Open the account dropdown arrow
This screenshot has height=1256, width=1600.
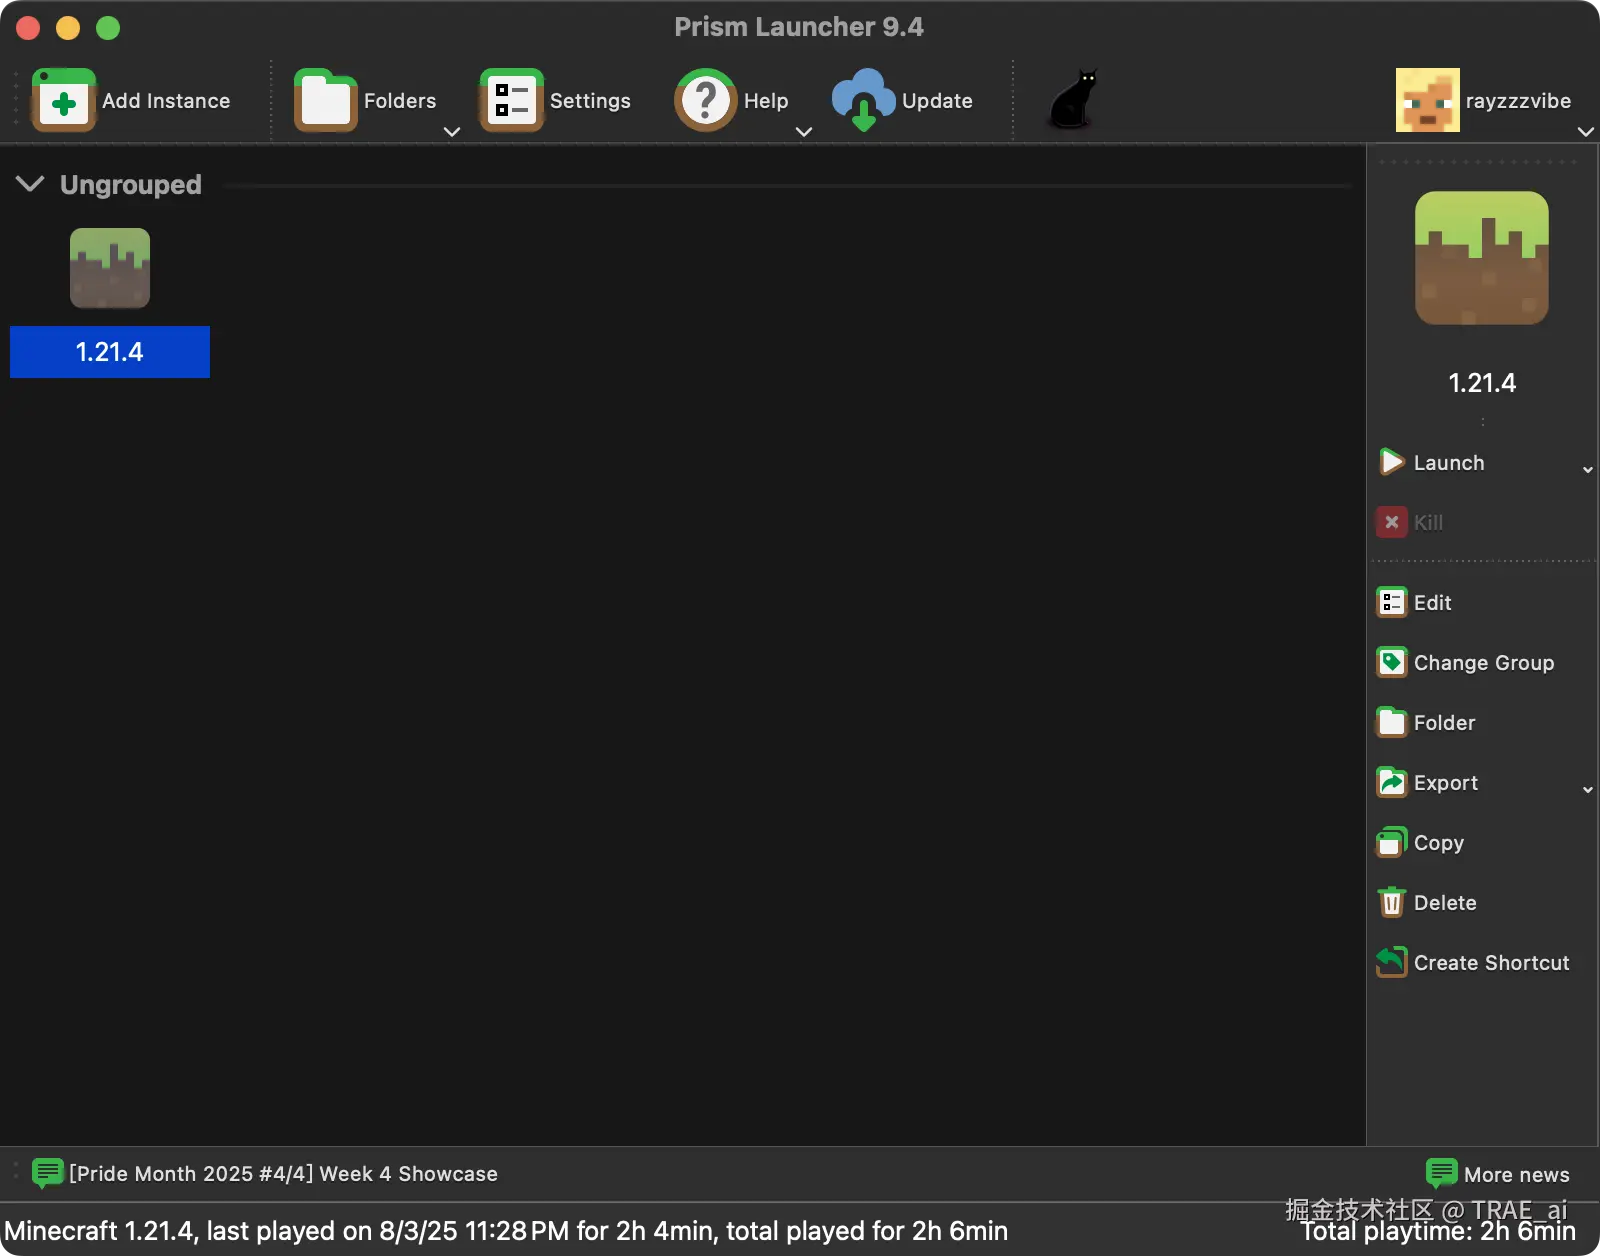coord(1586,131)
